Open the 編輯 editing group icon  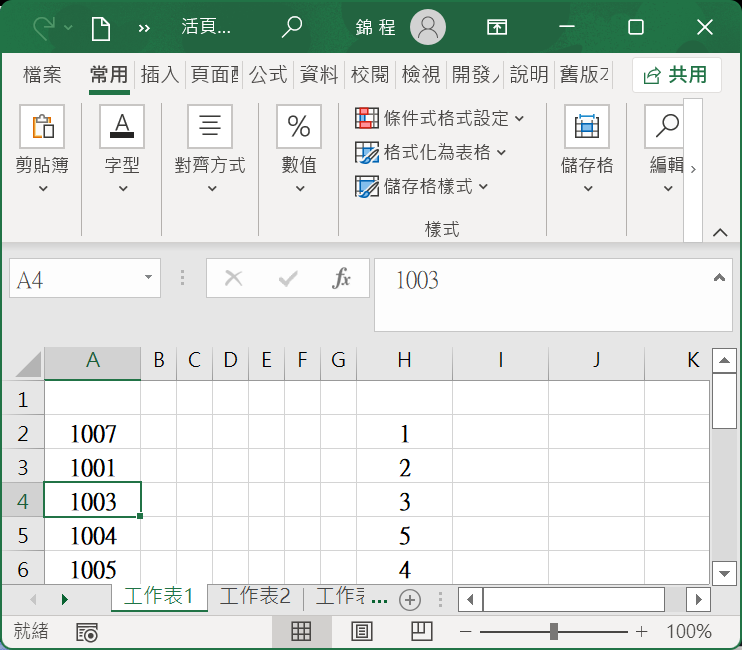[664, 127]
